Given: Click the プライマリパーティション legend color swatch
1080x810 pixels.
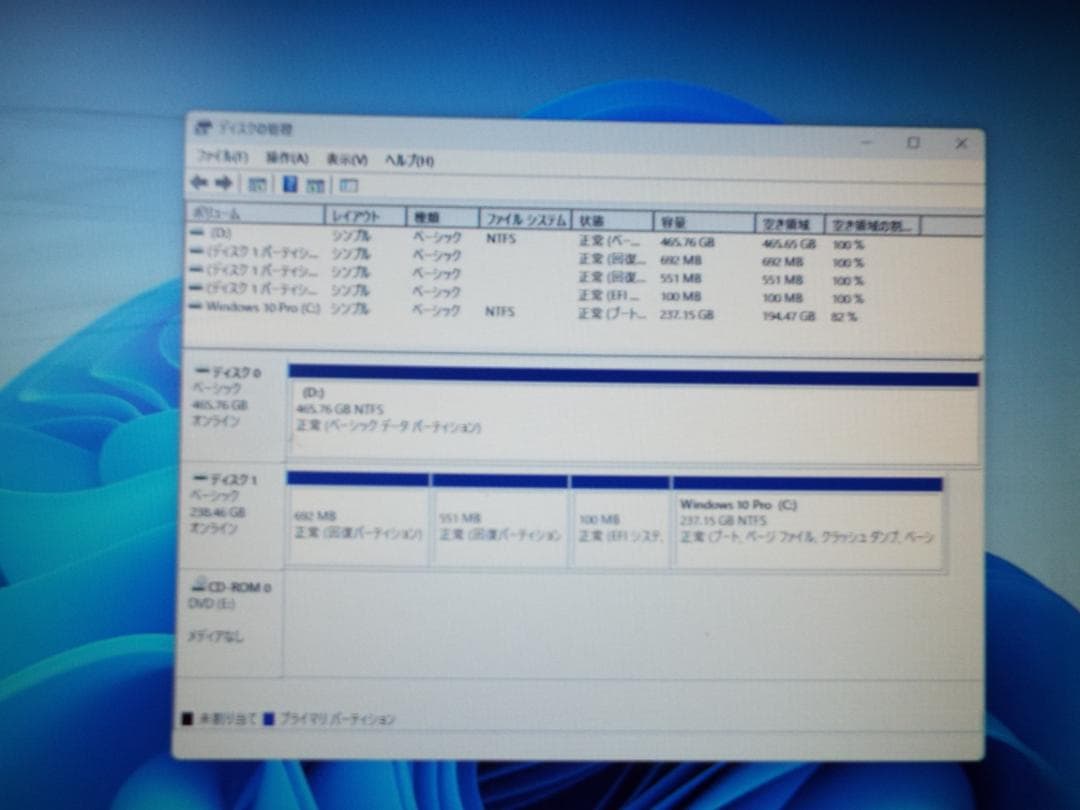Looking at the screenshot, I should tap(267, 718).
